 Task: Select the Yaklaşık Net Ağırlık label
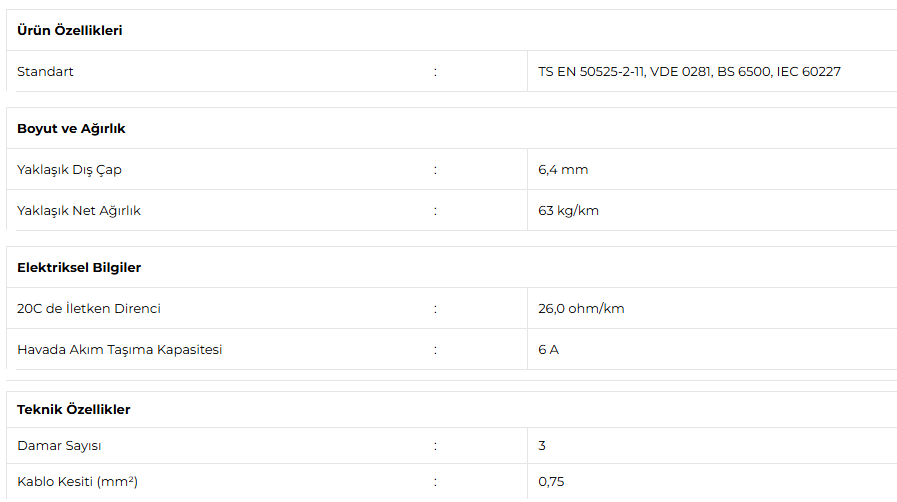point(79,211)
